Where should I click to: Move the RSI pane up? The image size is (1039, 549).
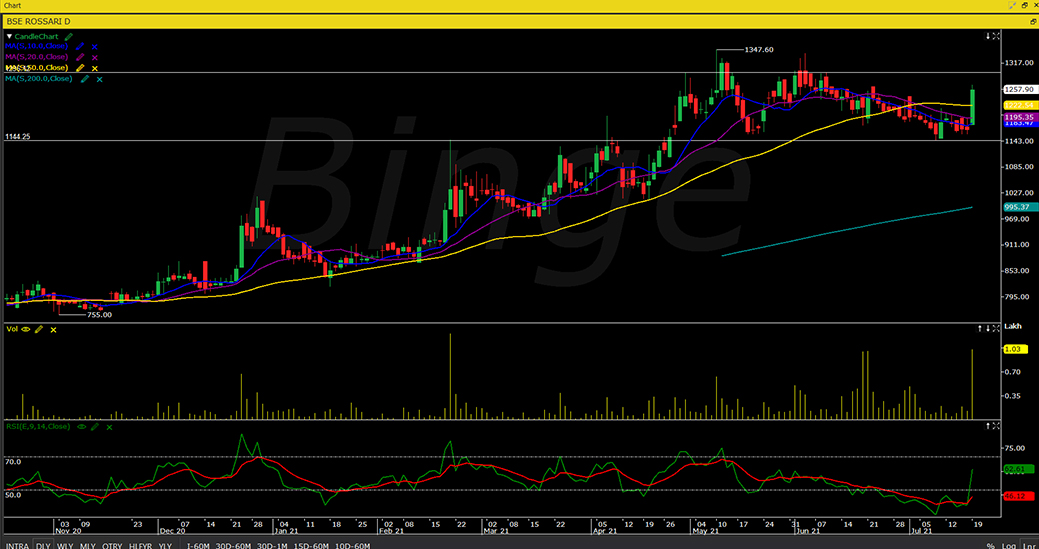click(988, 426)
